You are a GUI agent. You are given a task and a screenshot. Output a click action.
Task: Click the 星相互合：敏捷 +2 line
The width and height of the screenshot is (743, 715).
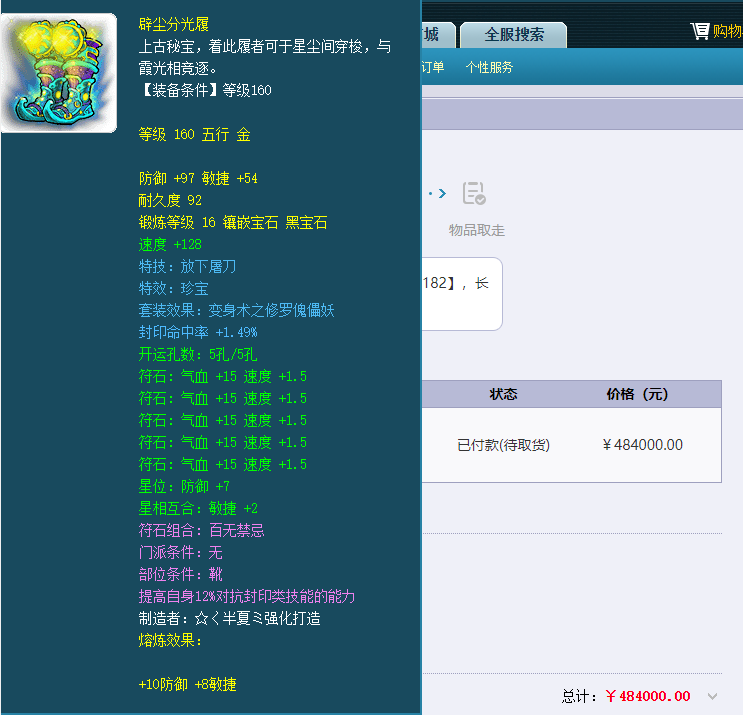(198, 508)
